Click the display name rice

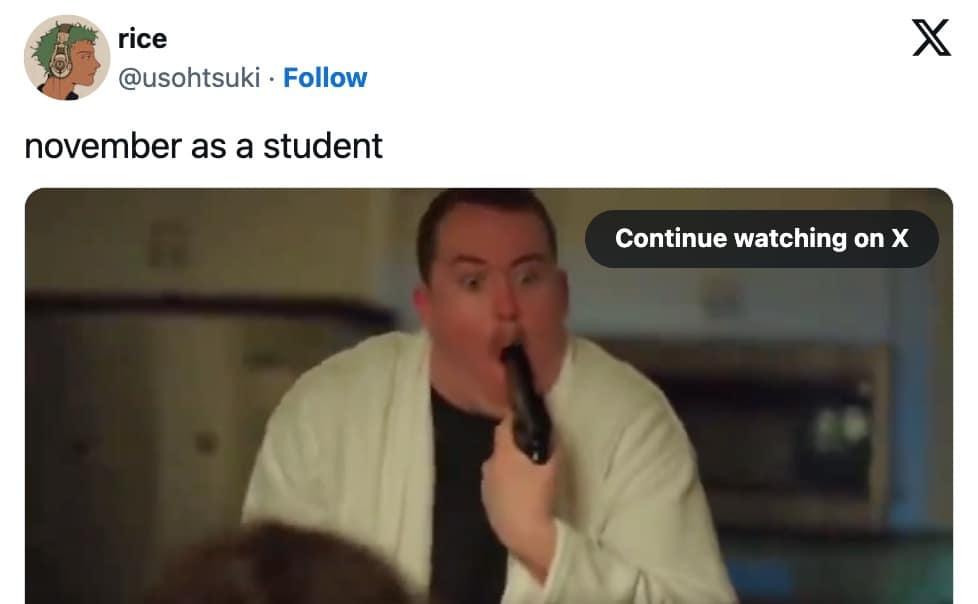[142, 39]
